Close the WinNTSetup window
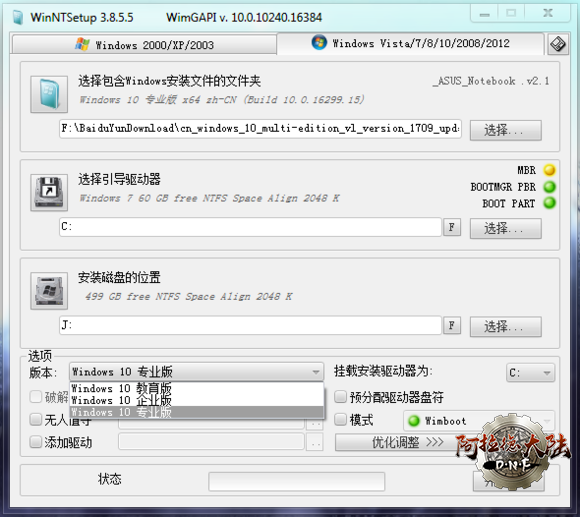580x517 pixels. tap(548, 14)
